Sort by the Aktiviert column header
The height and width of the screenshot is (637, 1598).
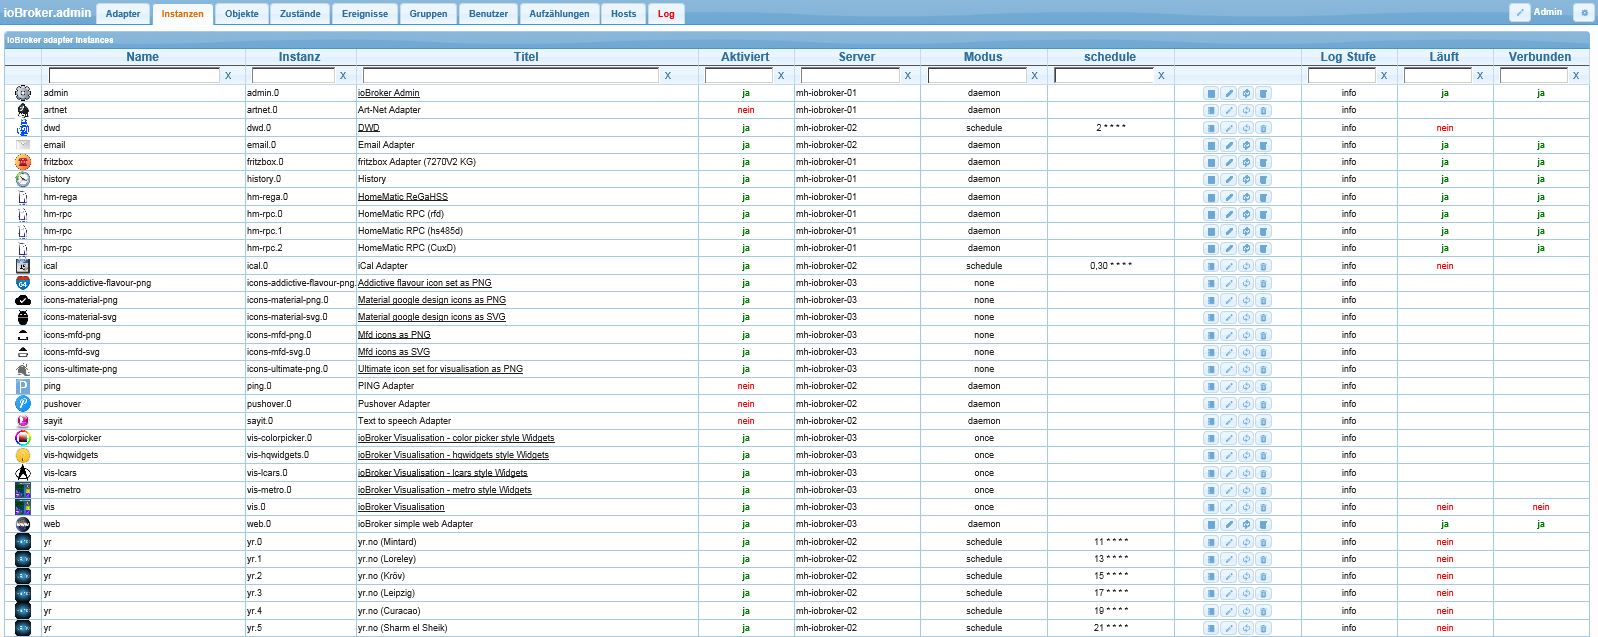click(745, 57)
